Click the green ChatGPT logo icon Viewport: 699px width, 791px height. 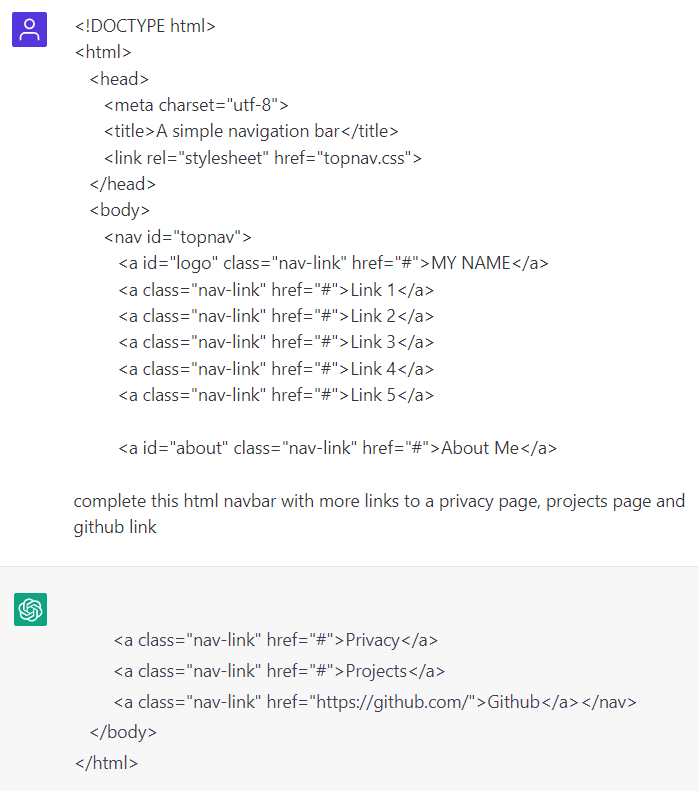30,609
